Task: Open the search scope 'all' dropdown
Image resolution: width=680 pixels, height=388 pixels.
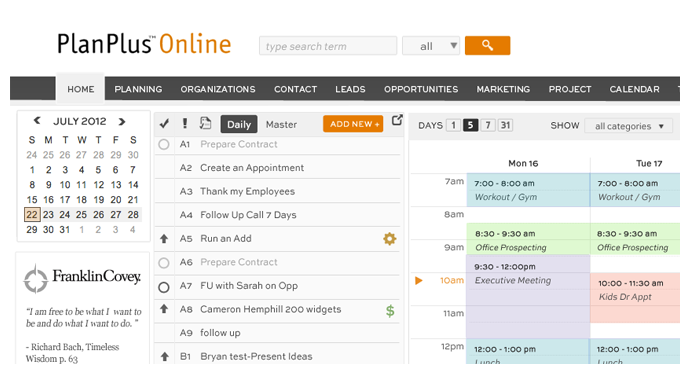Action: click(x=431, y=46)
